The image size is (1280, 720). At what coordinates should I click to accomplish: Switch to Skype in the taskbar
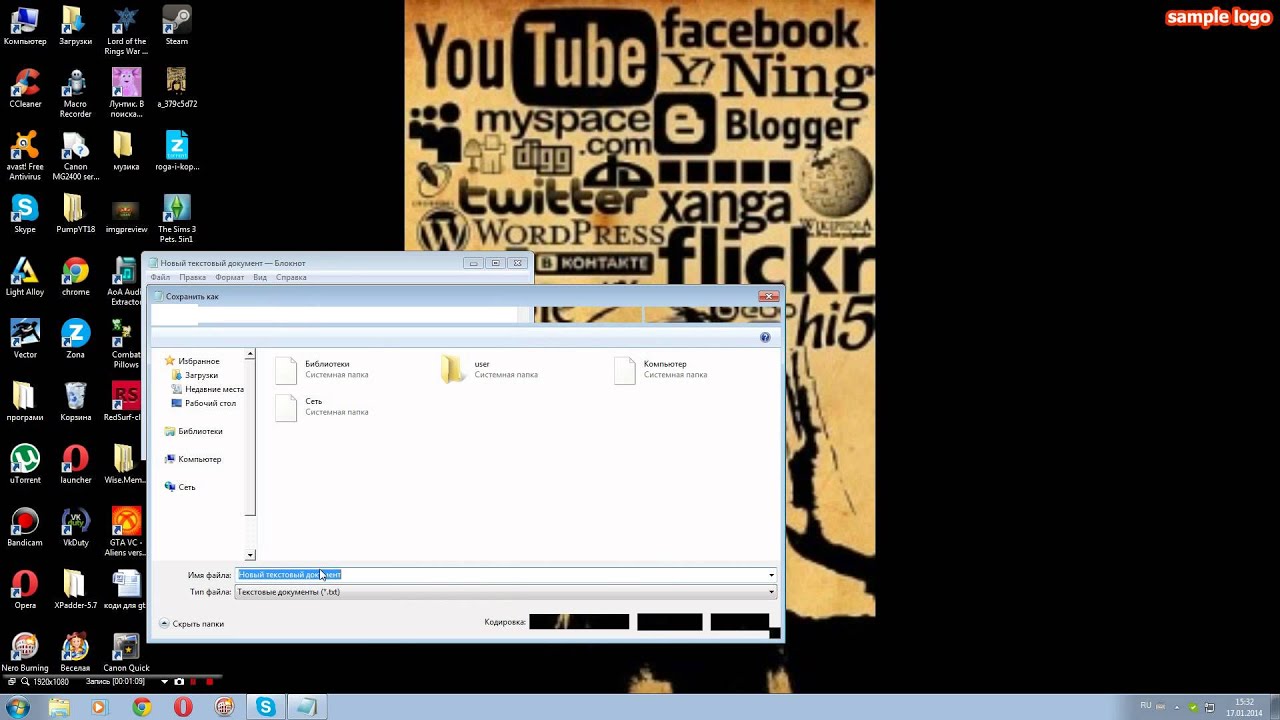265,707
